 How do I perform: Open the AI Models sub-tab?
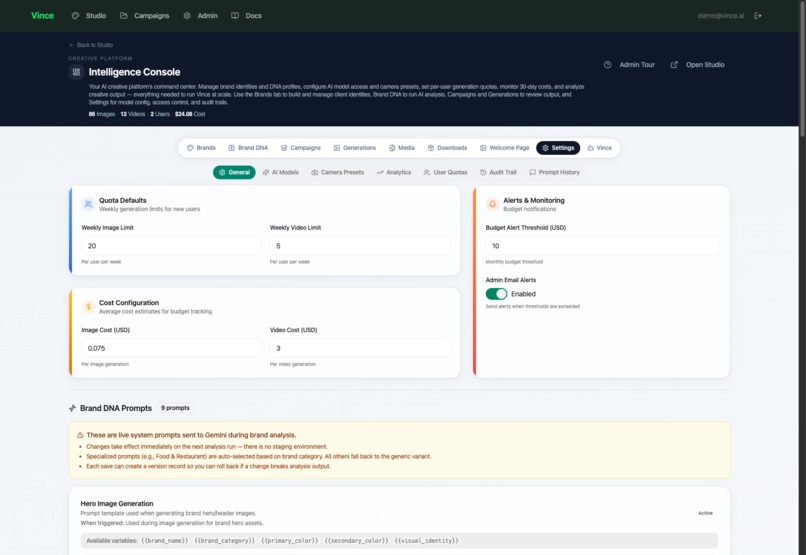(281, 172)
